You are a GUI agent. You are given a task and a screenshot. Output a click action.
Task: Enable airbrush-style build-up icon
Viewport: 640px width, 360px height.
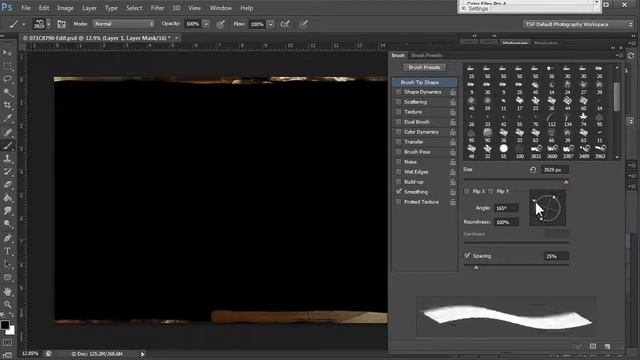coord(285,24)
